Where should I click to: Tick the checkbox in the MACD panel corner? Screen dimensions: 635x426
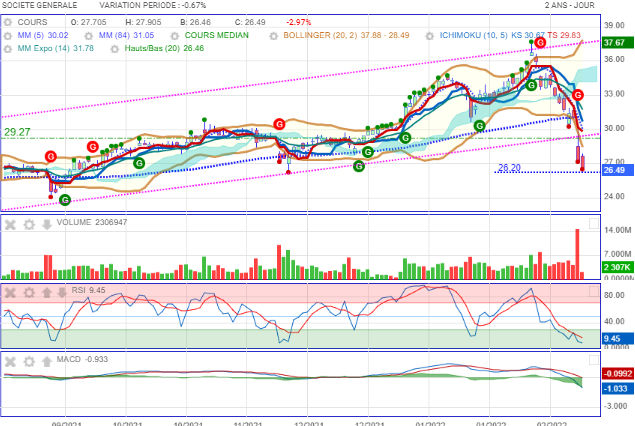(x=594, y=360)
